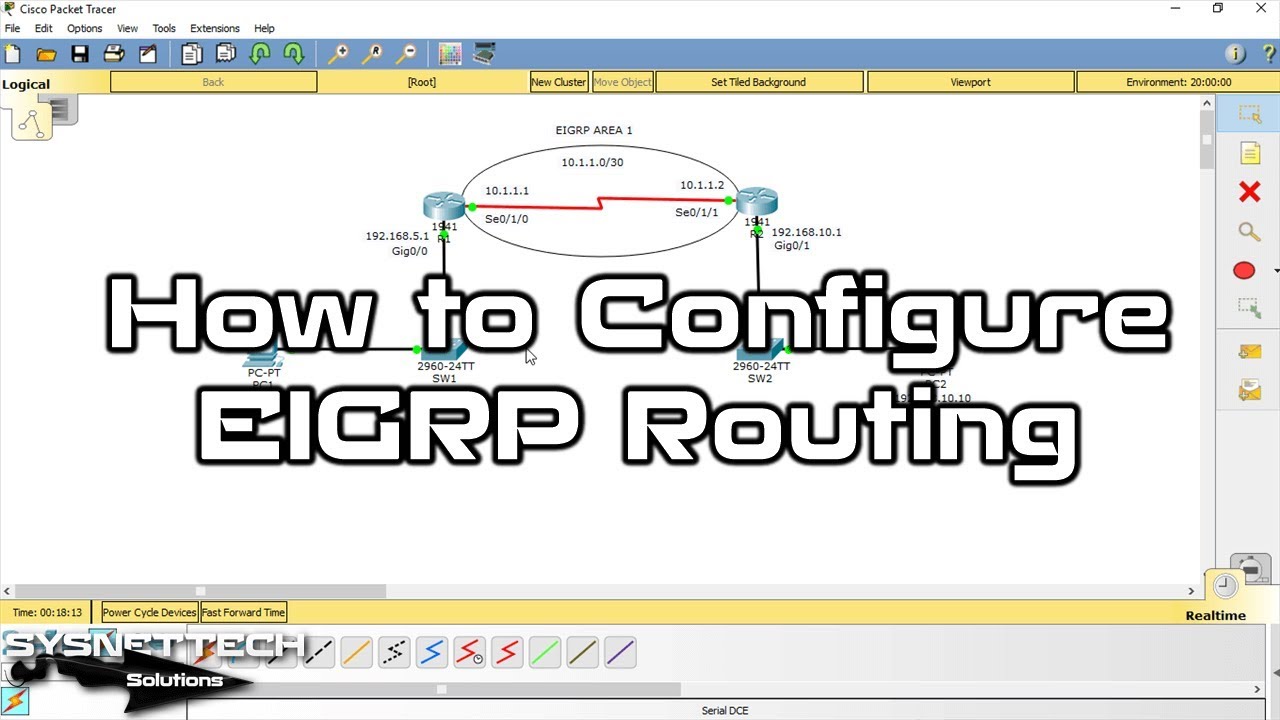Expand shape tool dropdown arrow
This screenshot has height=720, width=1280.
(x=1276, y=271)
